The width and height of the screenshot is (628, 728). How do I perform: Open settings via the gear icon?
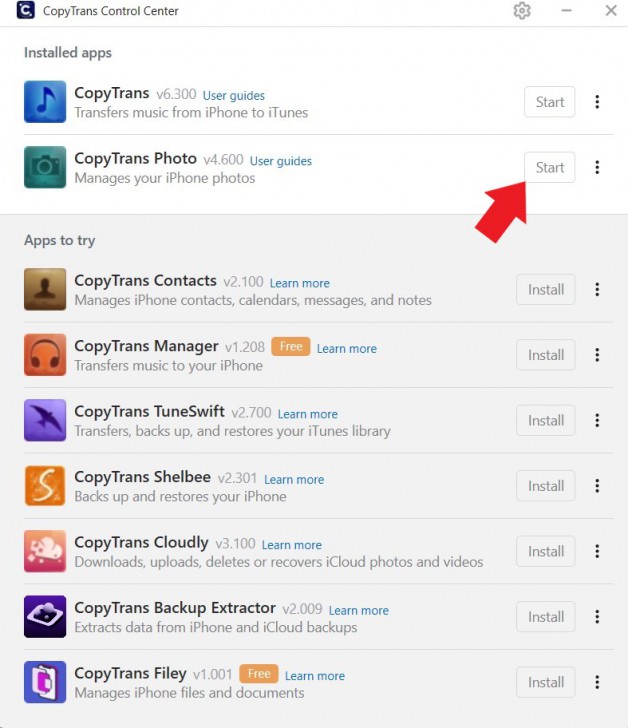tap(522, 11)
